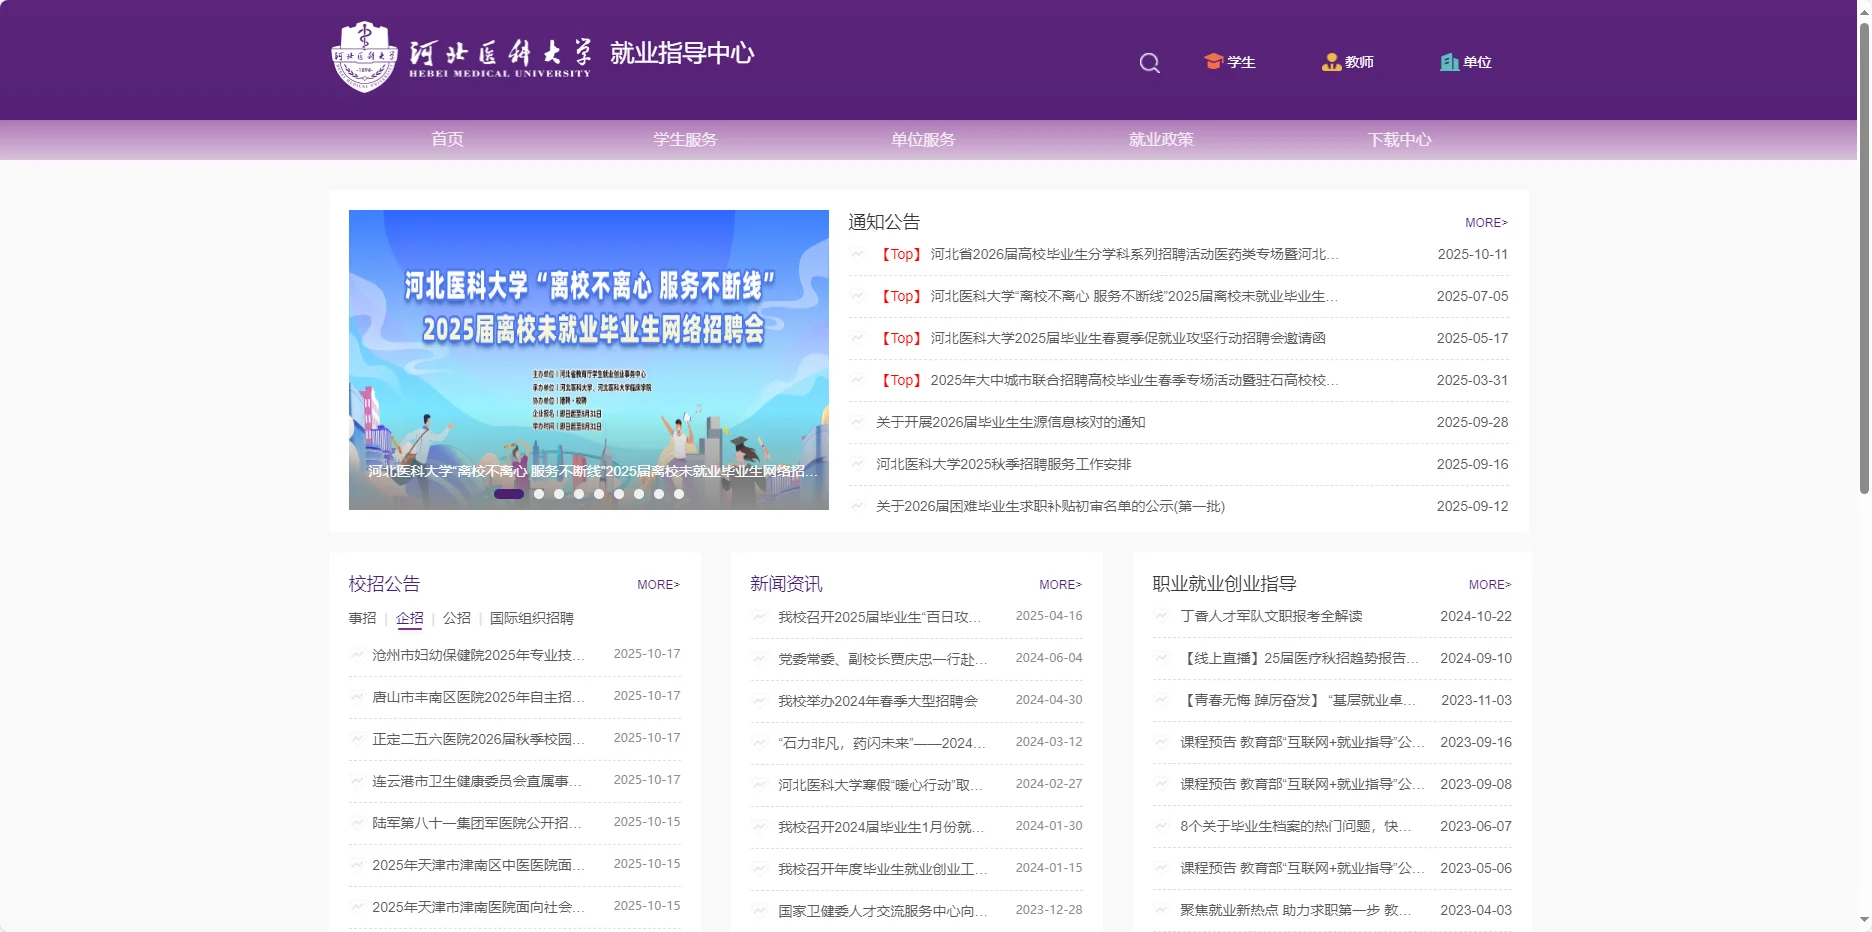Open 陆军第八十一集团军医院公开招 post
The height and width of the screenshot is (932, 1872).
(x=477, y=823)
